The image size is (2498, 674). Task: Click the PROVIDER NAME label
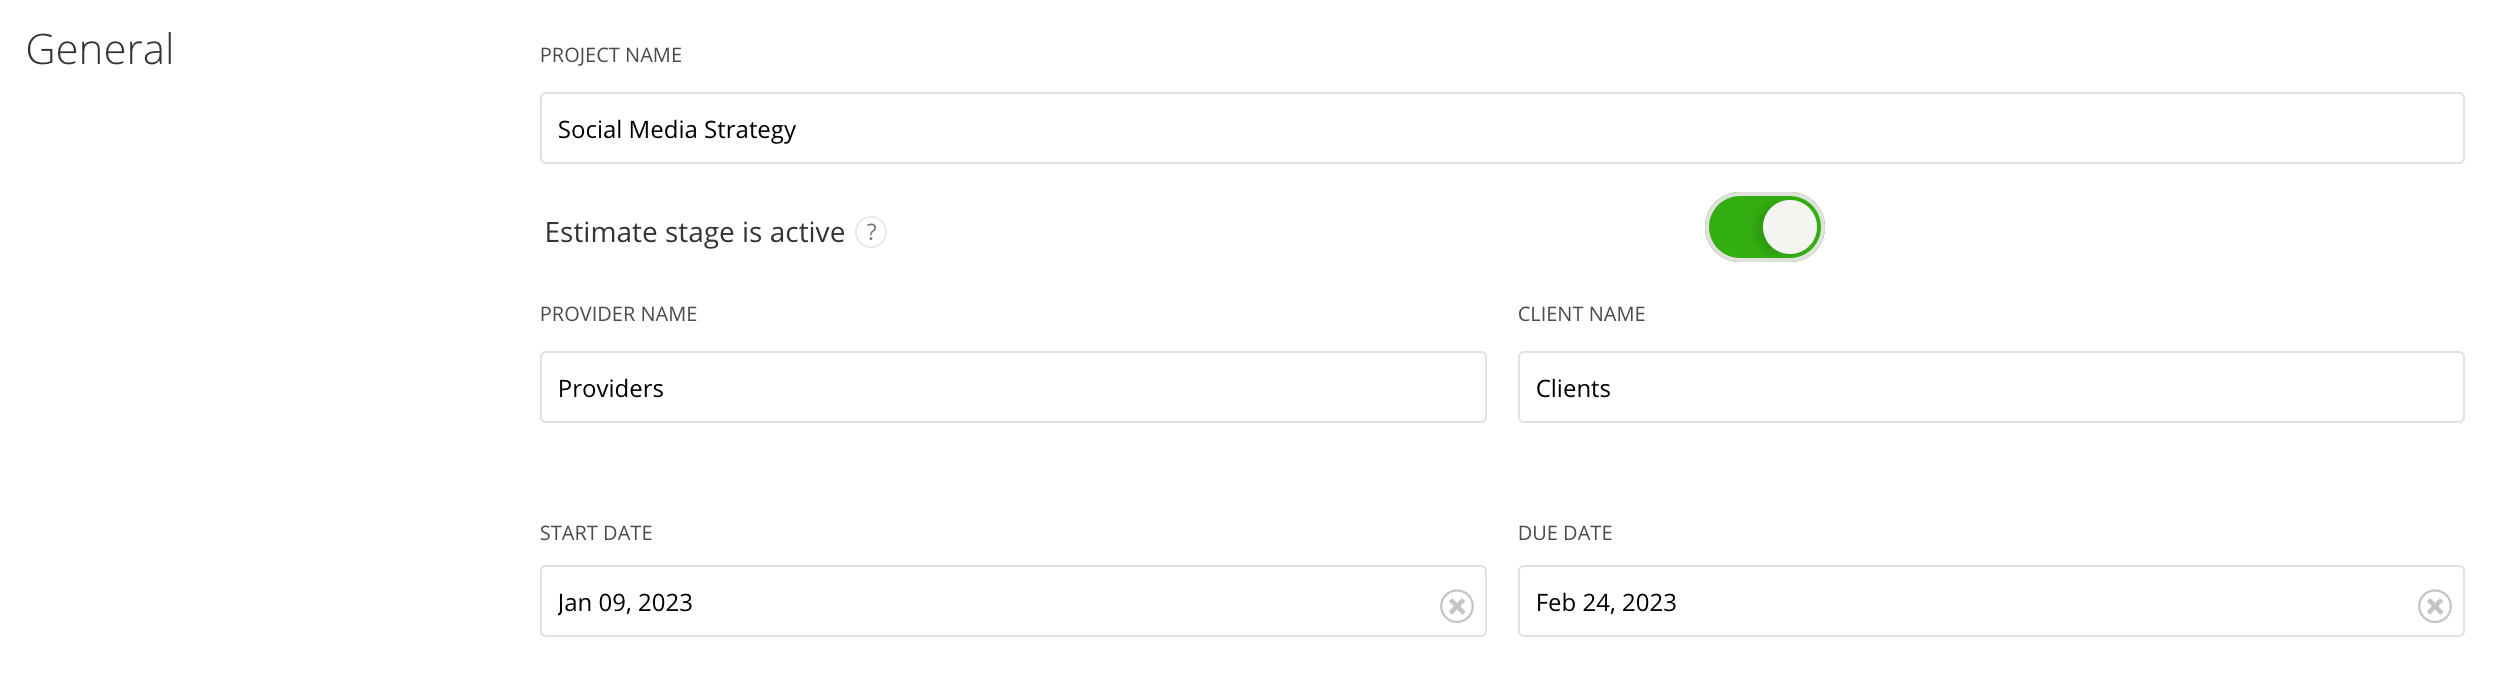pos(618,315)
